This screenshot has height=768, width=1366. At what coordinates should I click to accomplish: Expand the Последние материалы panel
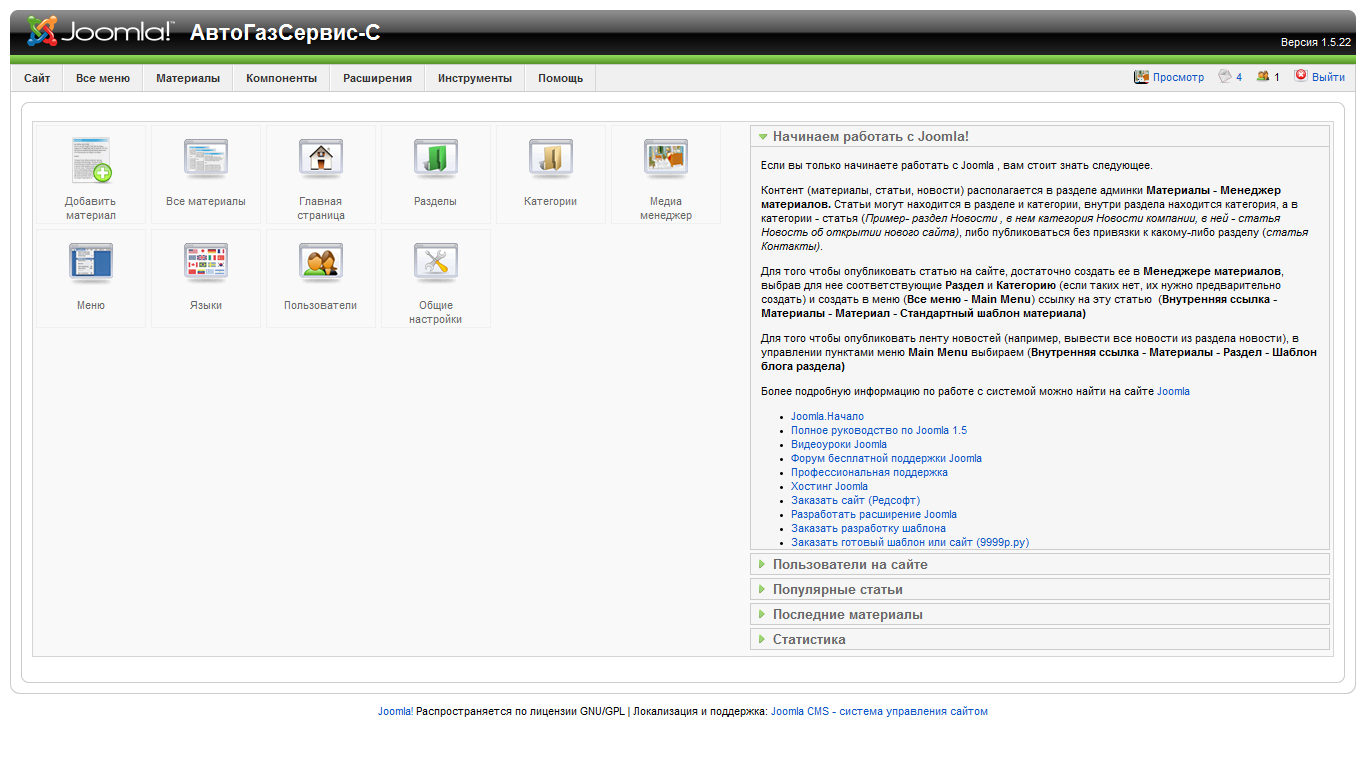pyautogui.click(x=1040, y=614)
